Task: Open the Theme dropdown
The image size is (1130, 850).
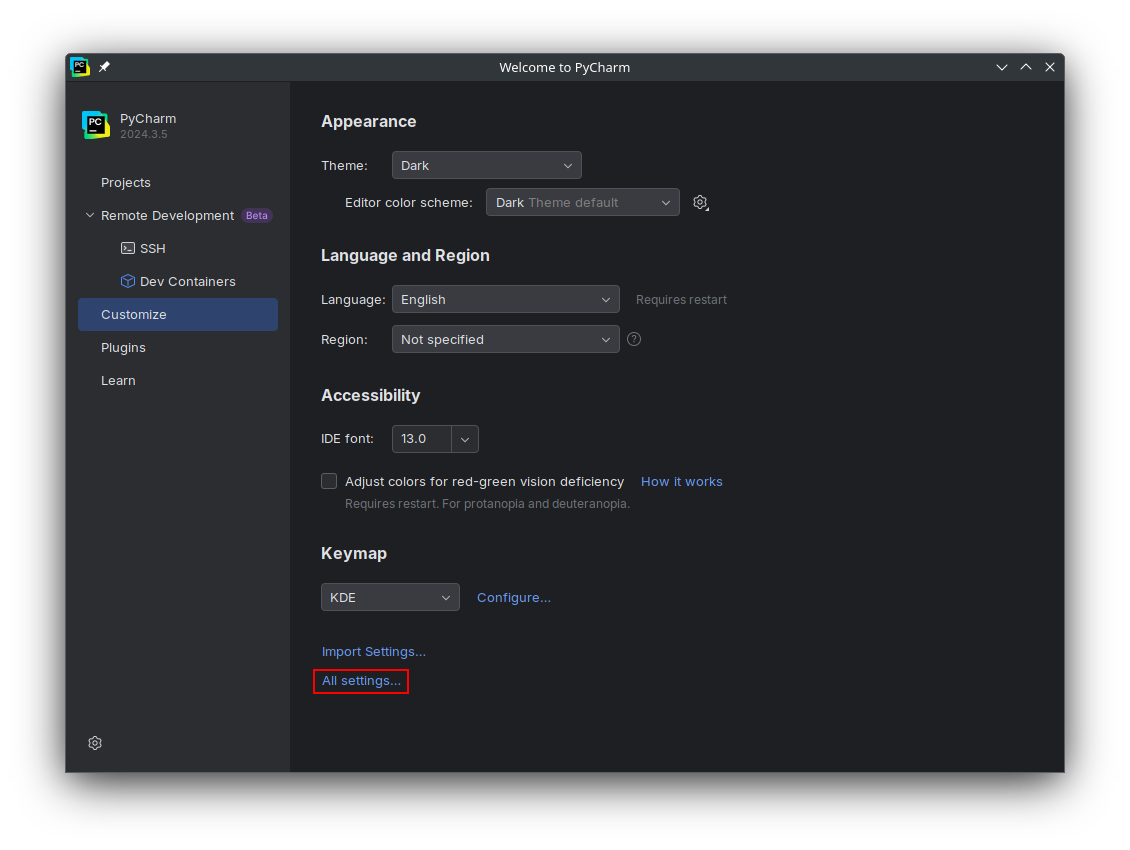Action: (x=486, y=165)
